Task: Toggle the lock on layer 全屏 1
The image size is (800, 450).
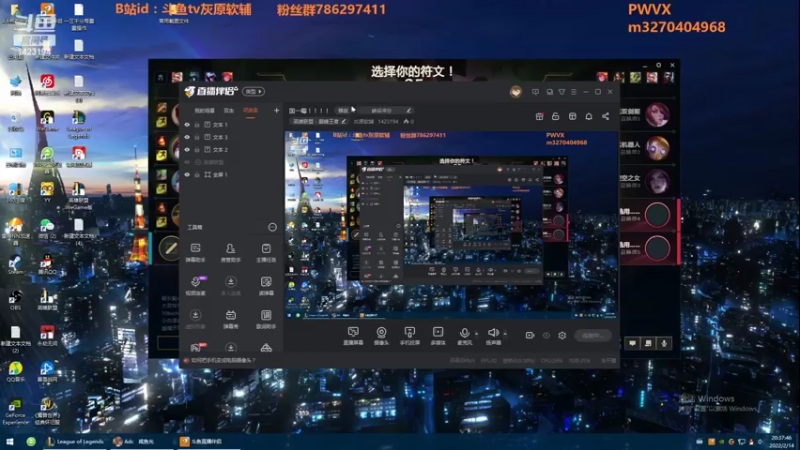Action: (197, 174)
